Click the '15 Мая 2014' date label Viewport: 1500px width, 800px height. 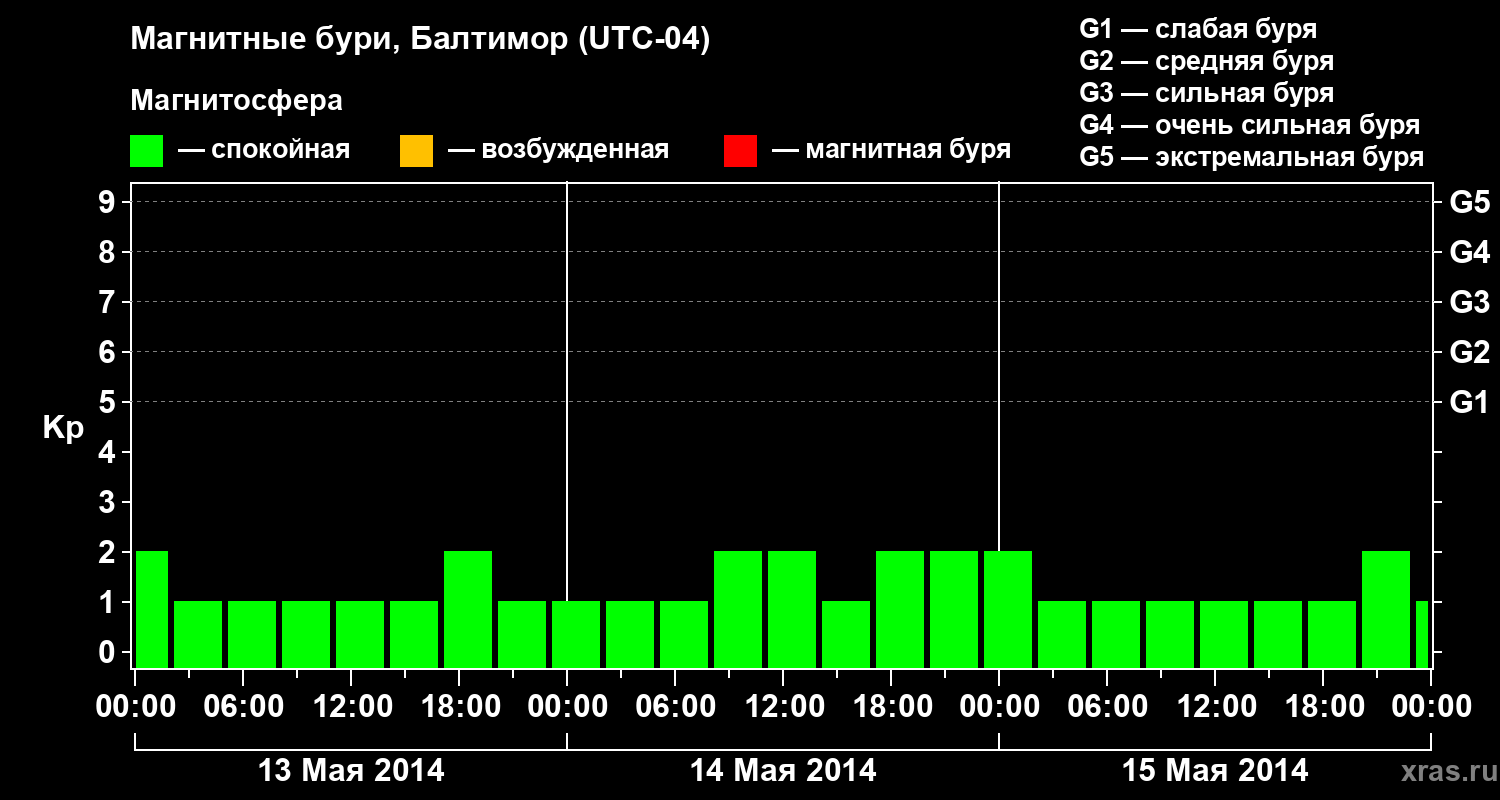pyautogui.click(x=1215, y=771)
